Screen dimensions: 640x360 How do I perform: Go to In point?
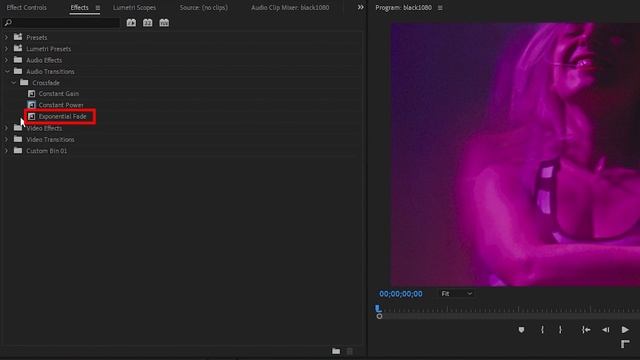(x=586, y=329)
